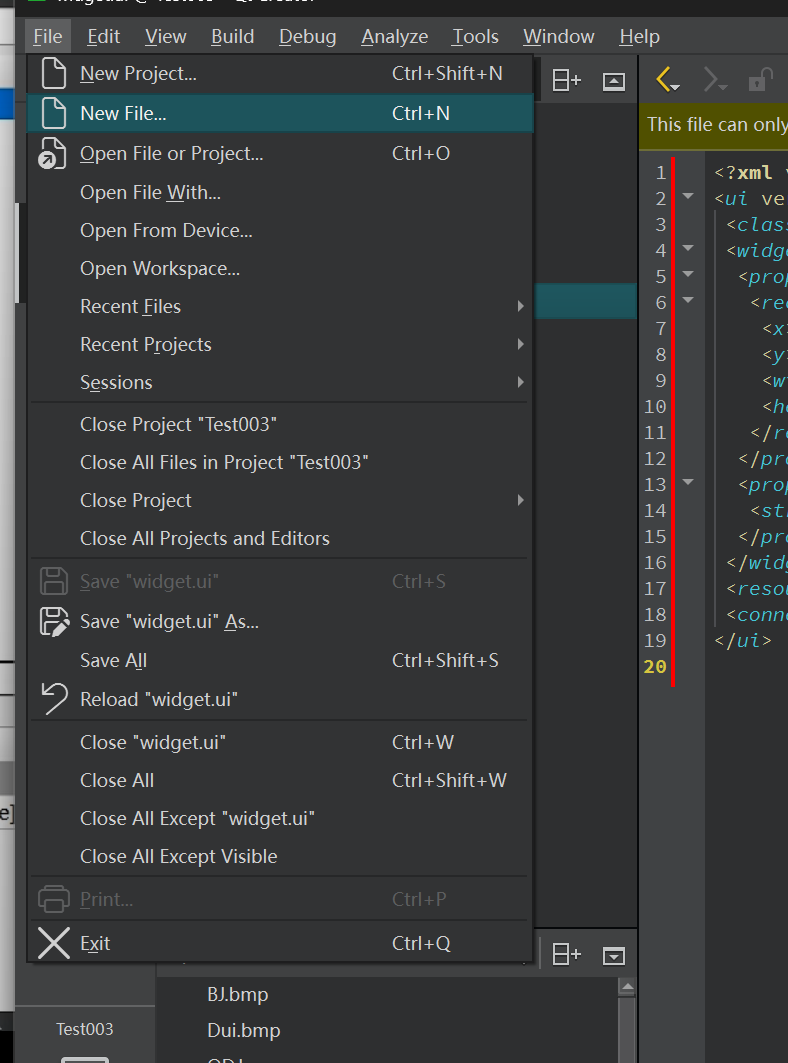Click the file list scrollbar up arrow
788x1063 pixels.
pyautogui.click(x=627, y=988)
